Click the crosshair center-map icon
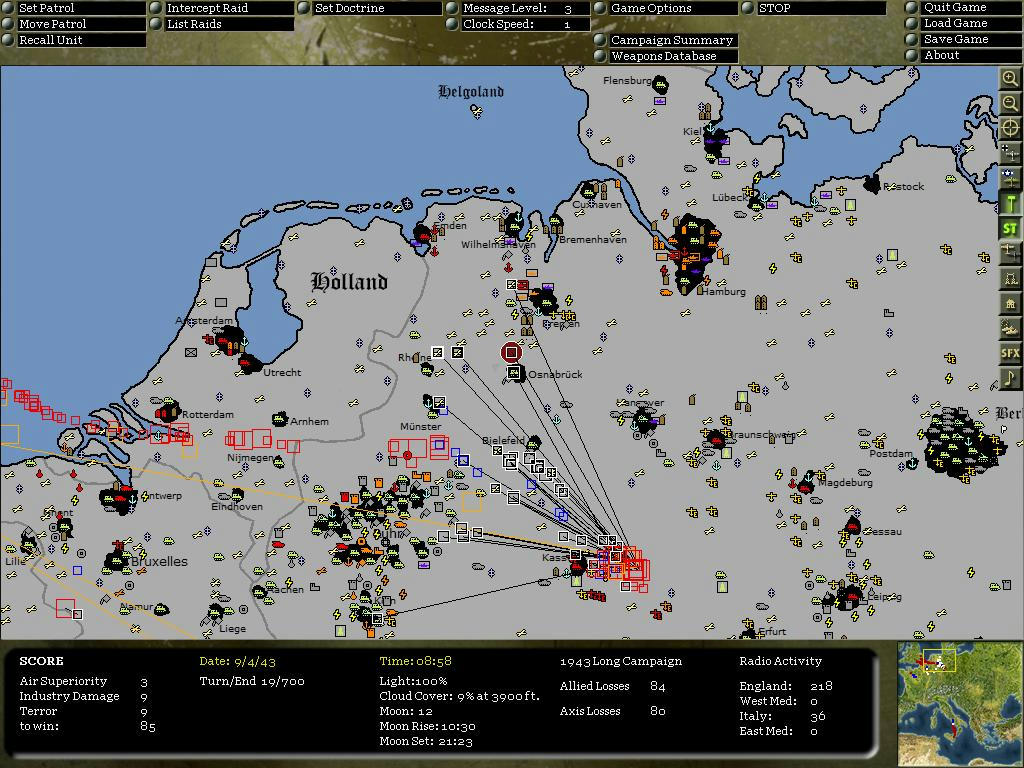 point(1010,128)
